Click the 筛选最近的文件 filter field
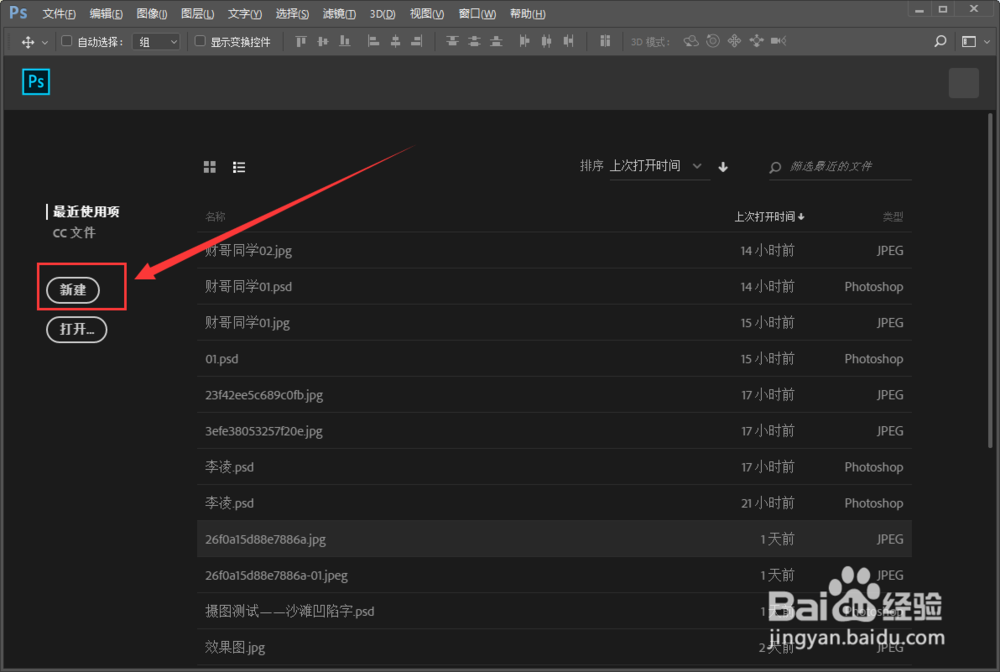This screenshot has width=1000, height=672. click(x=840, y=166)
